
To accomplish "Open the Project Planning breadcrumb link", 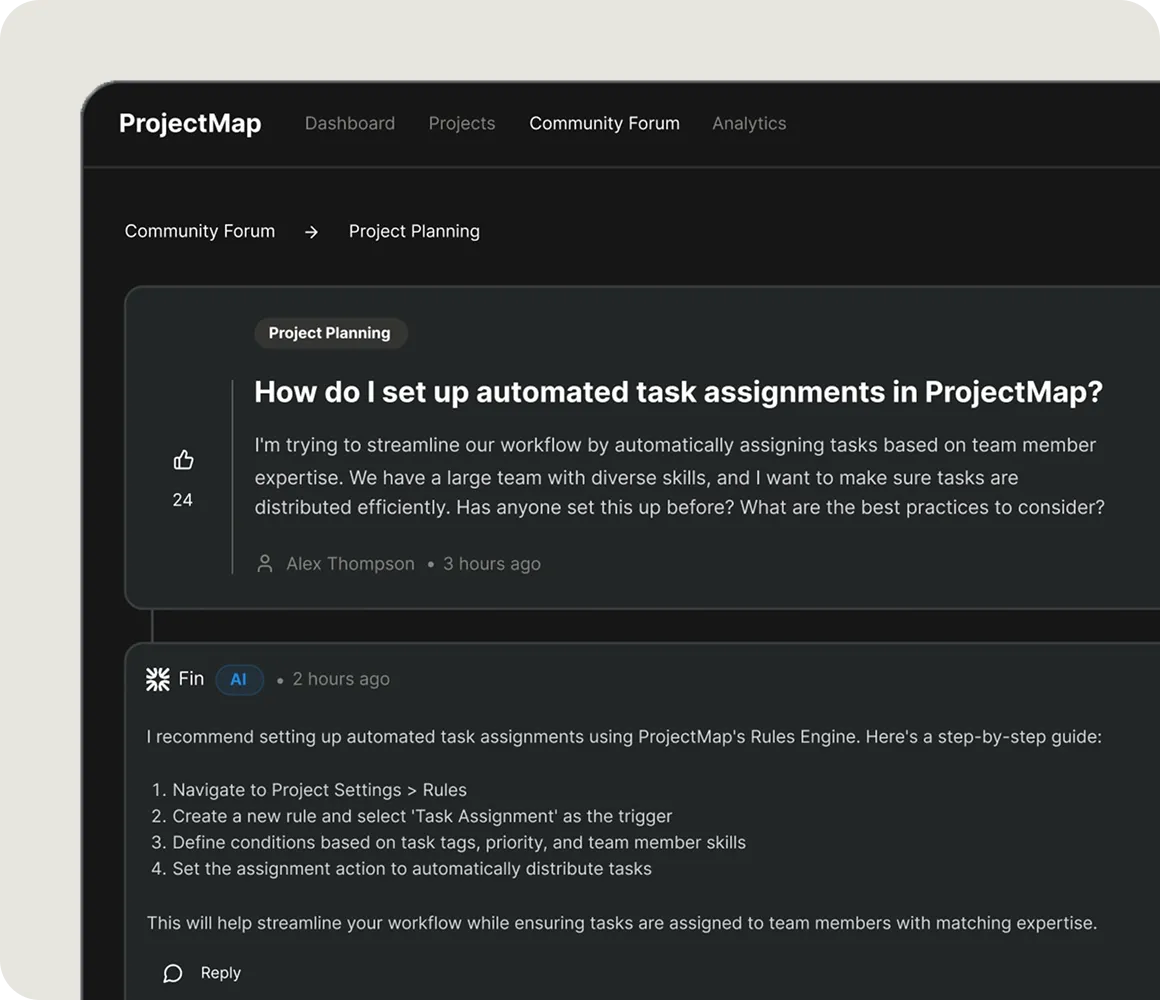I will tap(414, 231).
